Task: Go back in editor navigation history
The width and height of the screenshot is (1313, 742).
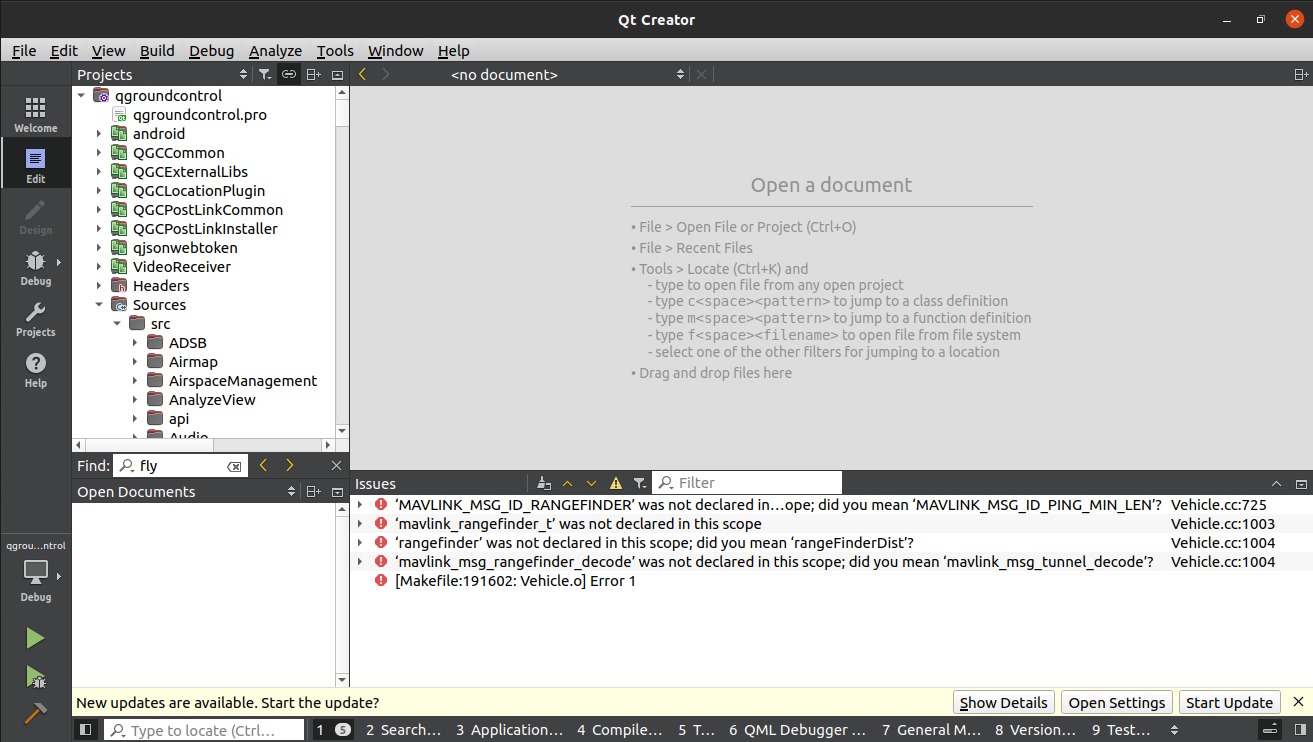Action: [362, 74]
